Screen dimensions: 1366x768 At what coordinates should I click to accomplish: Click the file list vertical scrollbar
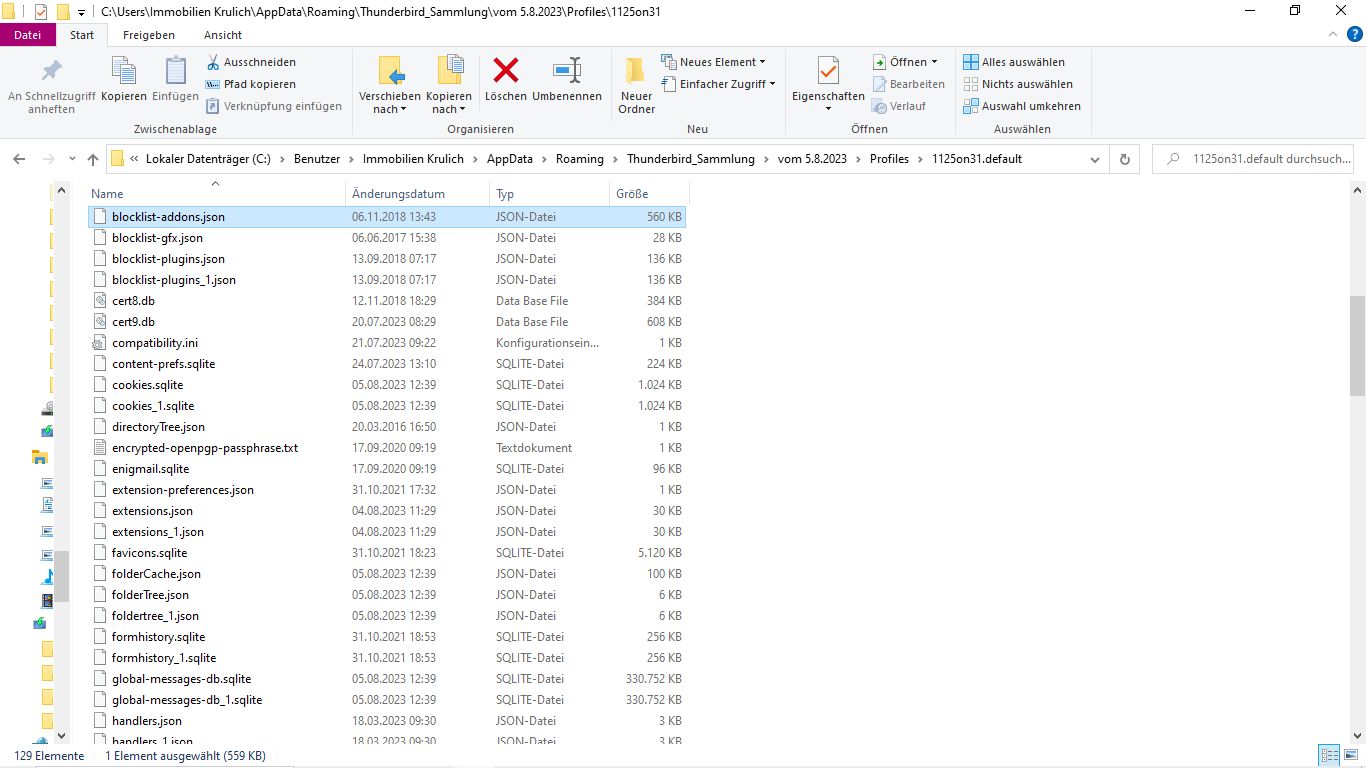pos(1357,345)
